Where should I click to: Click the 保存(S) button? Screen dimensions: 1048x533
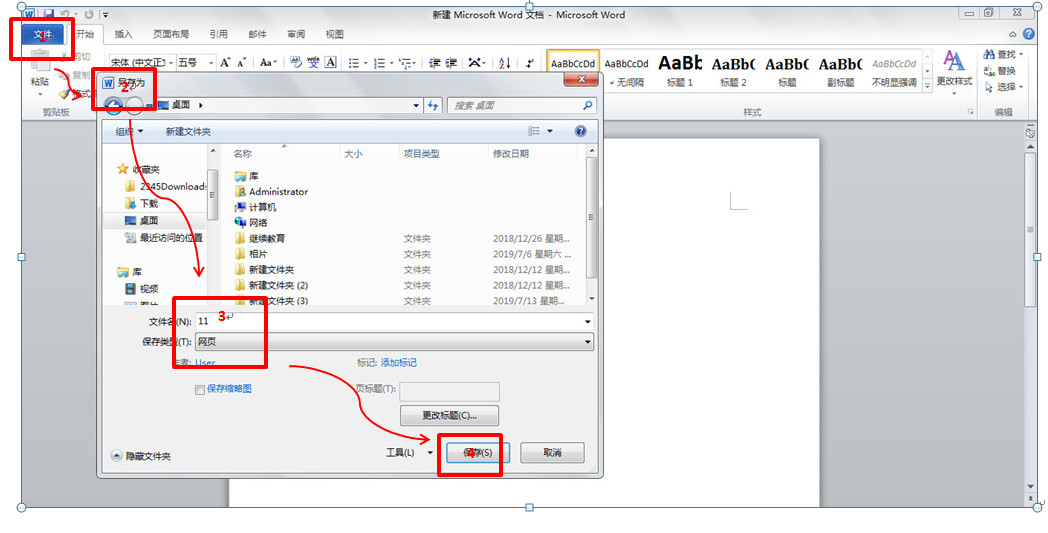[477, 453]
